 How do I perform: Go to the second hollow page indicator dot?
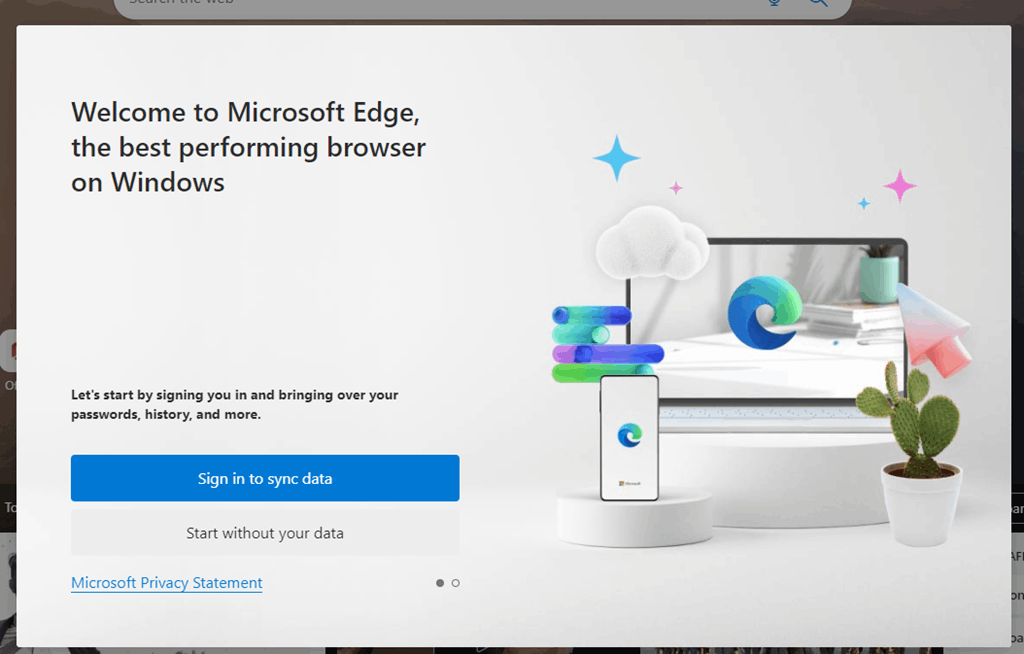point(456,583)
